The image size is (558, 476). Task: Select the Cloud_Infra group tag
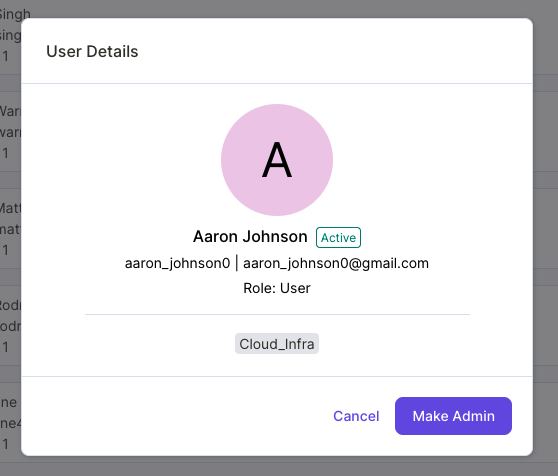pyautogui.click(x=277, y=344)
